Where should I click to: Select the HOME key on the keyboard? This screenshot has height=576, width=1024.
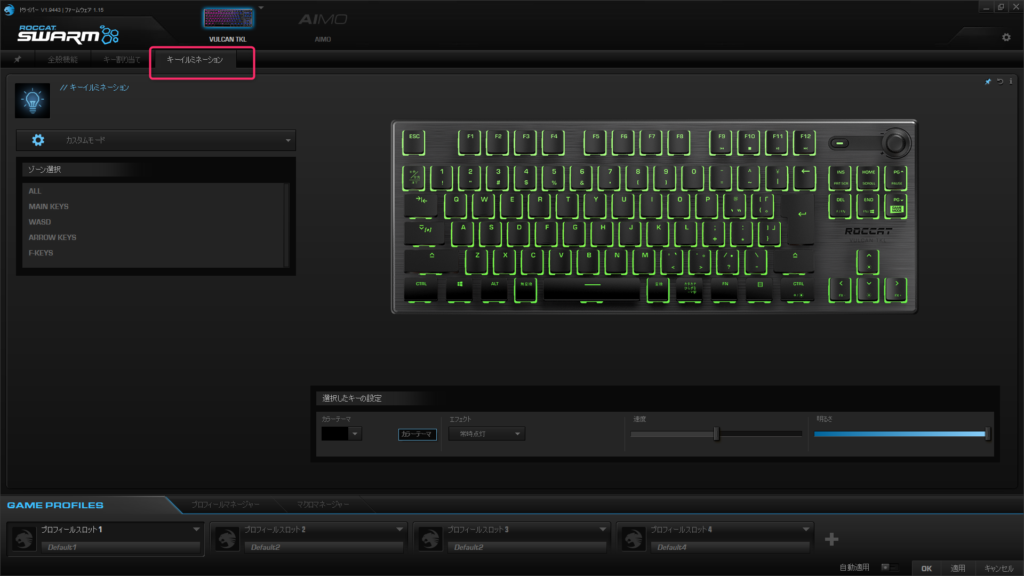(x=868, y=177)
